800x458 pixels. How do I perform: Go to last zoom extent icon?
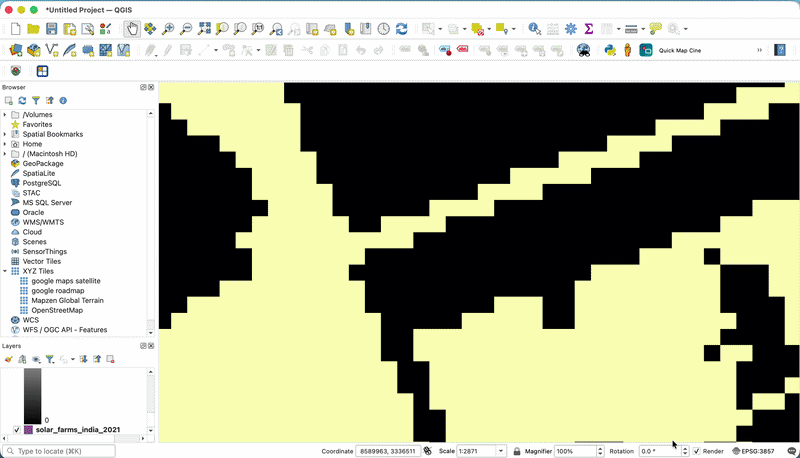tap(276, 29)
